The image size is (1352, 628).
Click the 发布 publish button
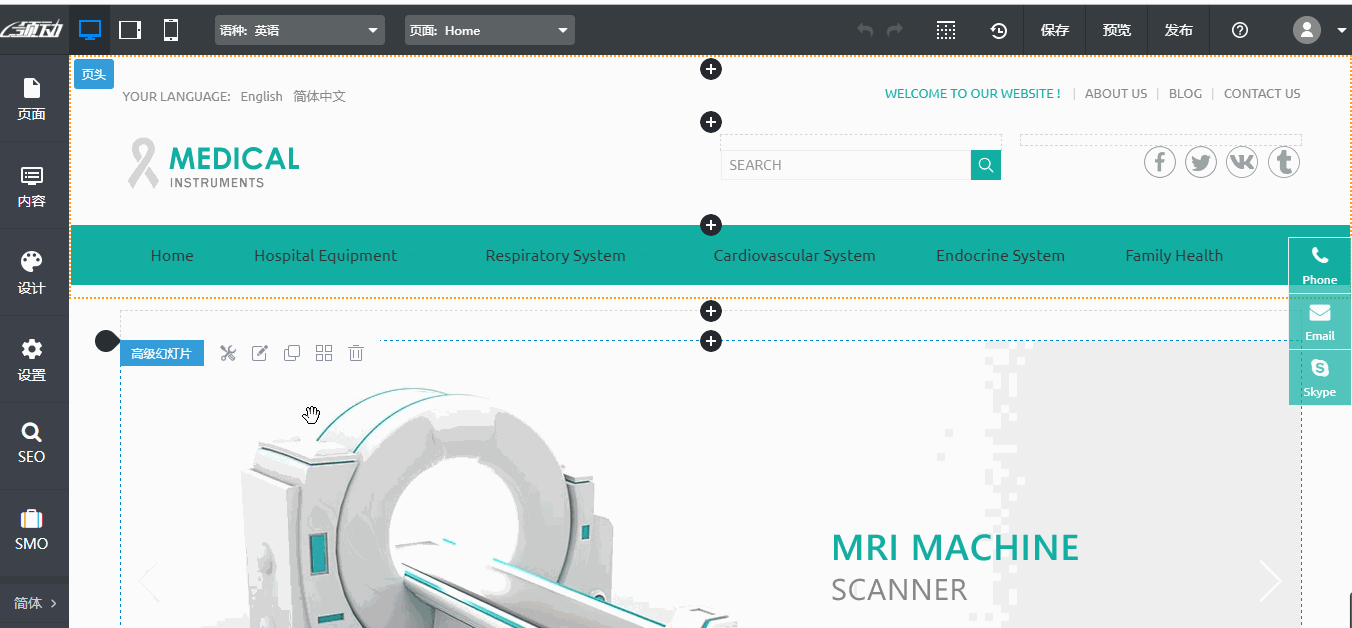click(x=1179, y=30)
